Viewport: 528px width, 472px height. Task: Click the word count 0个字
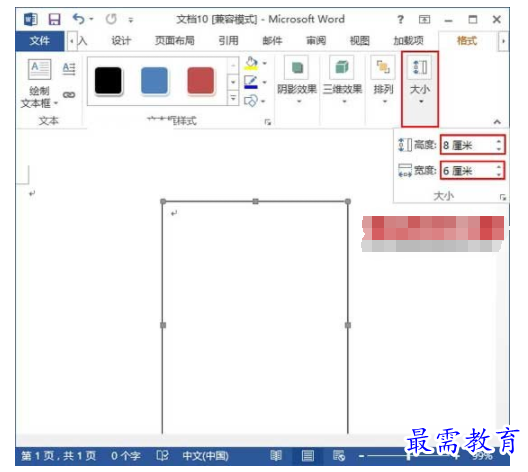point(125,456)
